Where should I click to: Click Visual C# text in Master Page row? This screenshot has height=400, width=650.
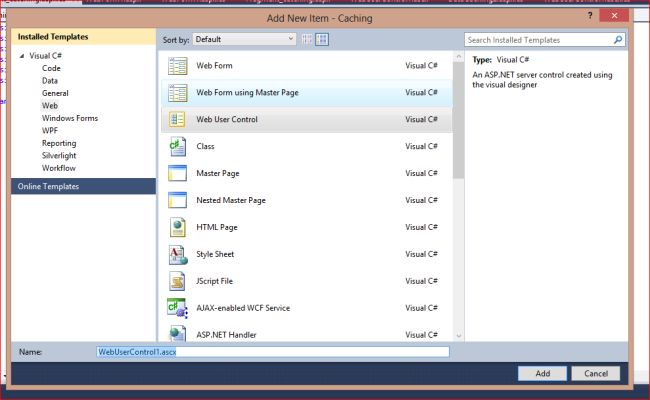[421, 173]
